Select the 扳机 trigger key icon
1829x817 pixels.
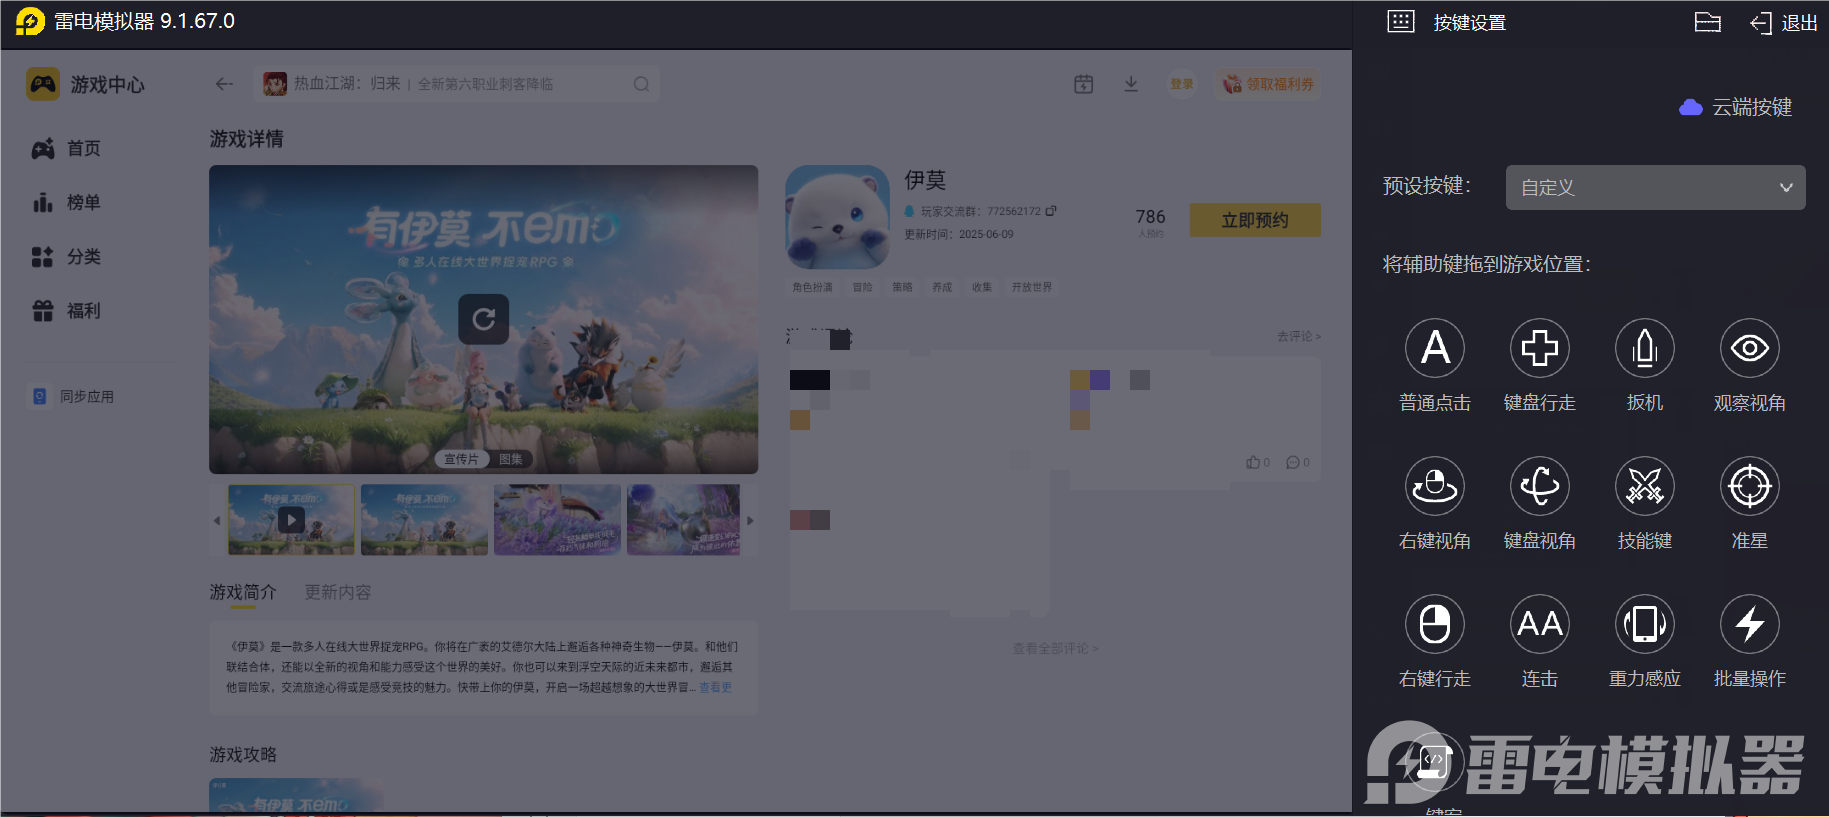(1645, 348)
